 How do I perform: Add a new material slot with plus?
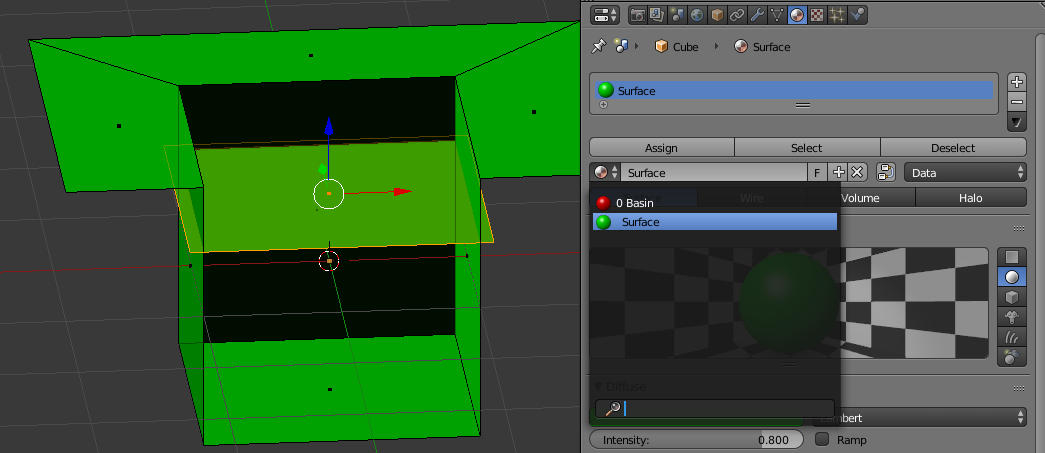[1017, 82]
